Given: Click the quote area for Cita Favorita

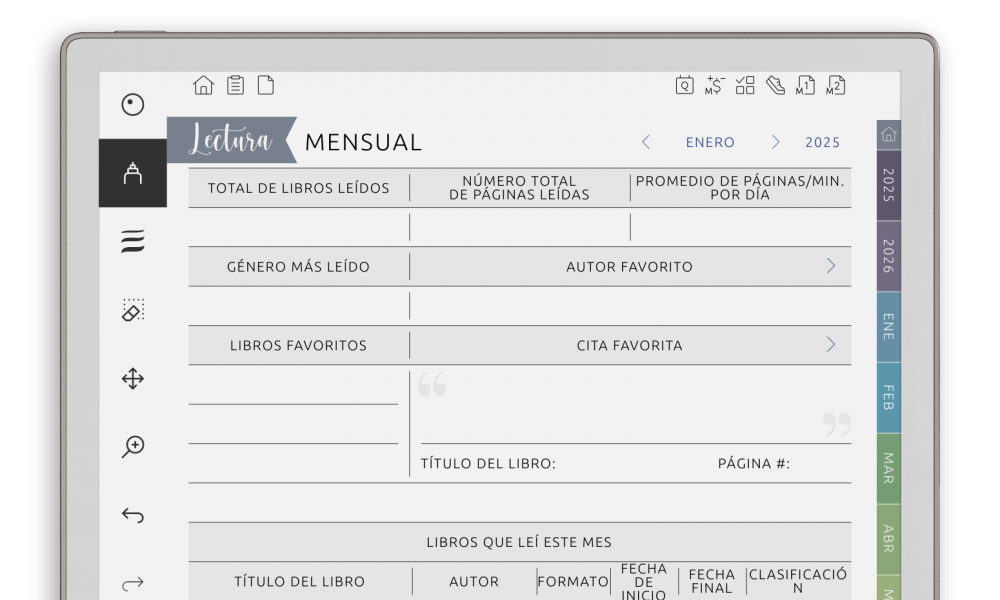Looking at the screenshot, I should [x=635, y=406].
